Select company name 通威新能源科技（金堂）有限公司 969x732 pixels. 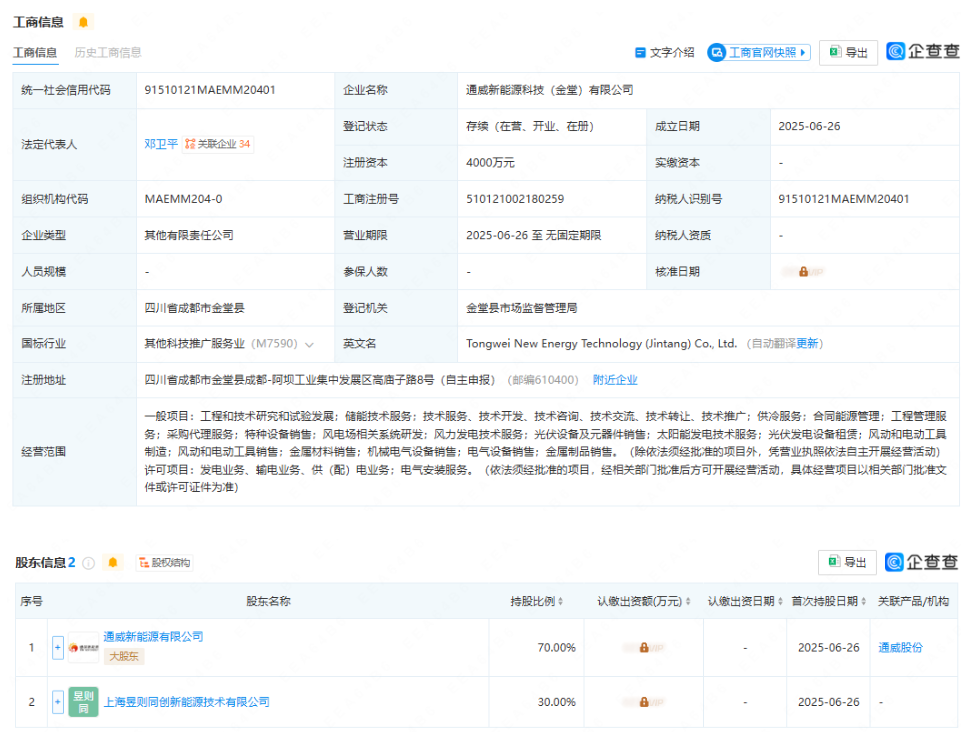point(550,90)
